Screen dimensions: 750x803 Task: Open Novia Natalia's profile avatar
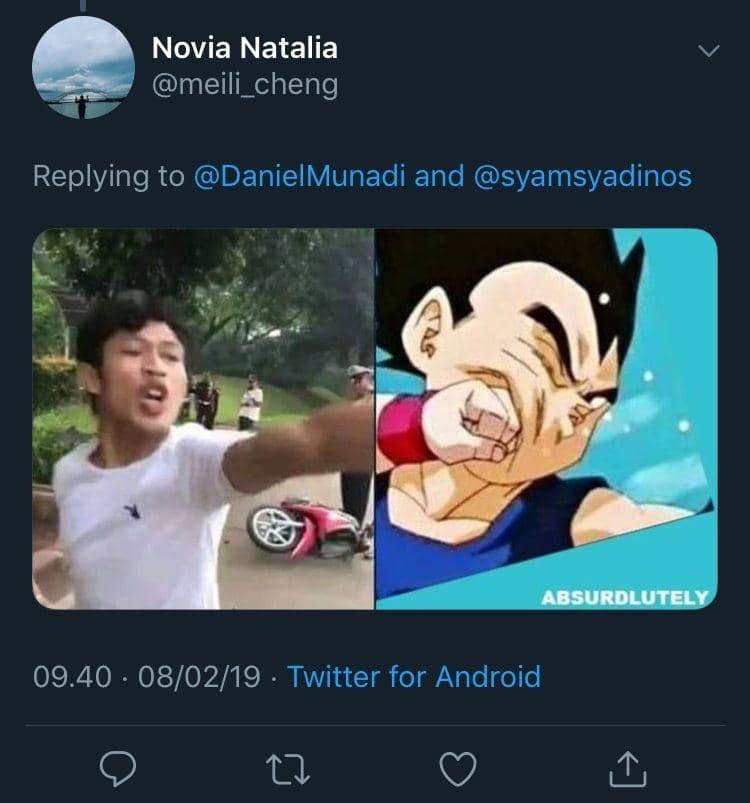(x=84, y=67)
